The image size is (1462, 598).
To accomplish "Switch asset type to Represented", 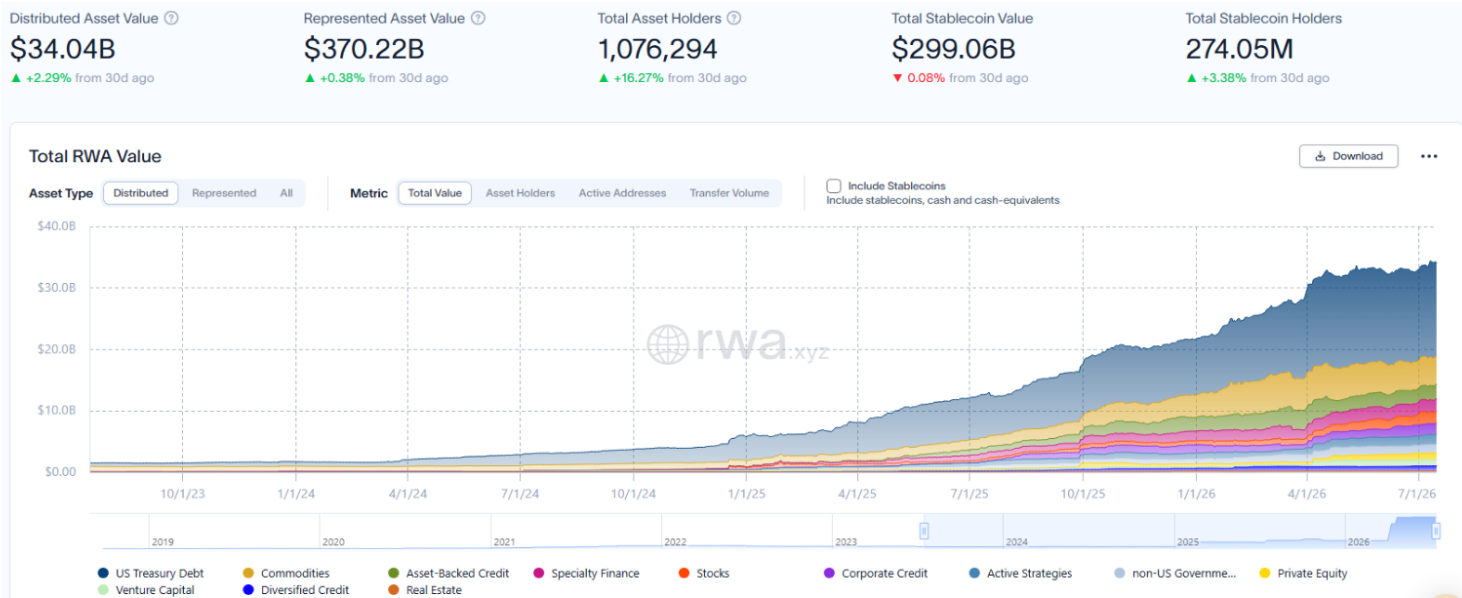I will click(224, 193).
